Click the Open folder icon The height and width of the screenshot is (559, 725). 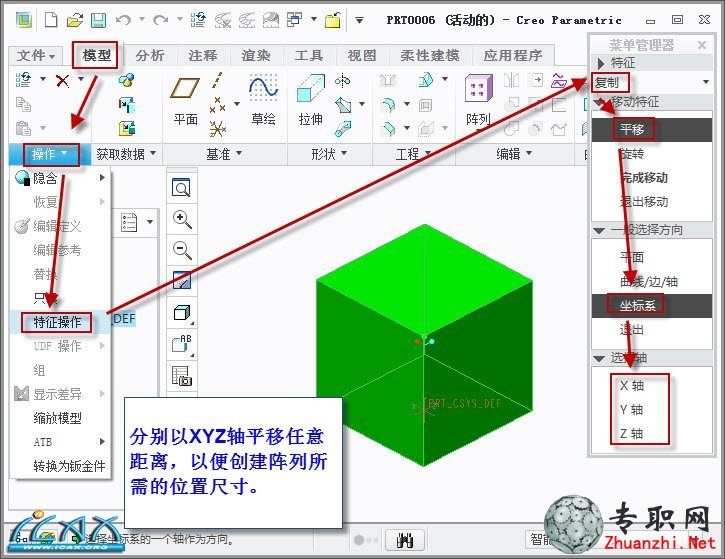[74, 20]
